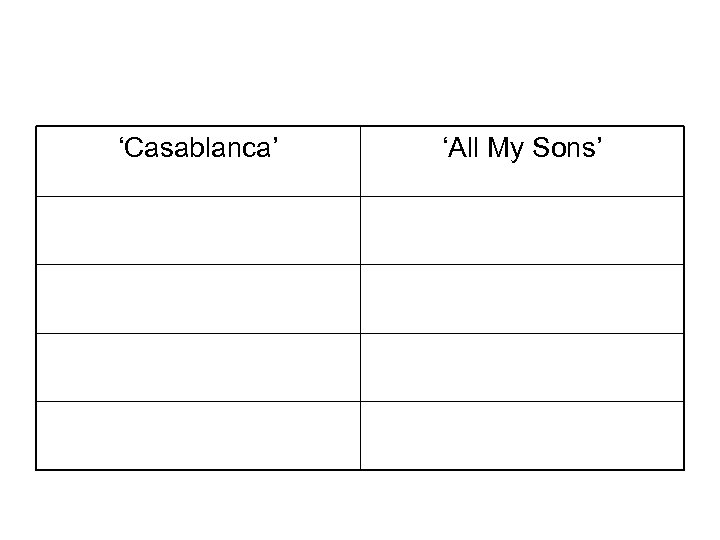This screenshot has width=720, height=540.
Task: Select the bottom cell of 'All My Sons' column
Action: pos(522,435)
